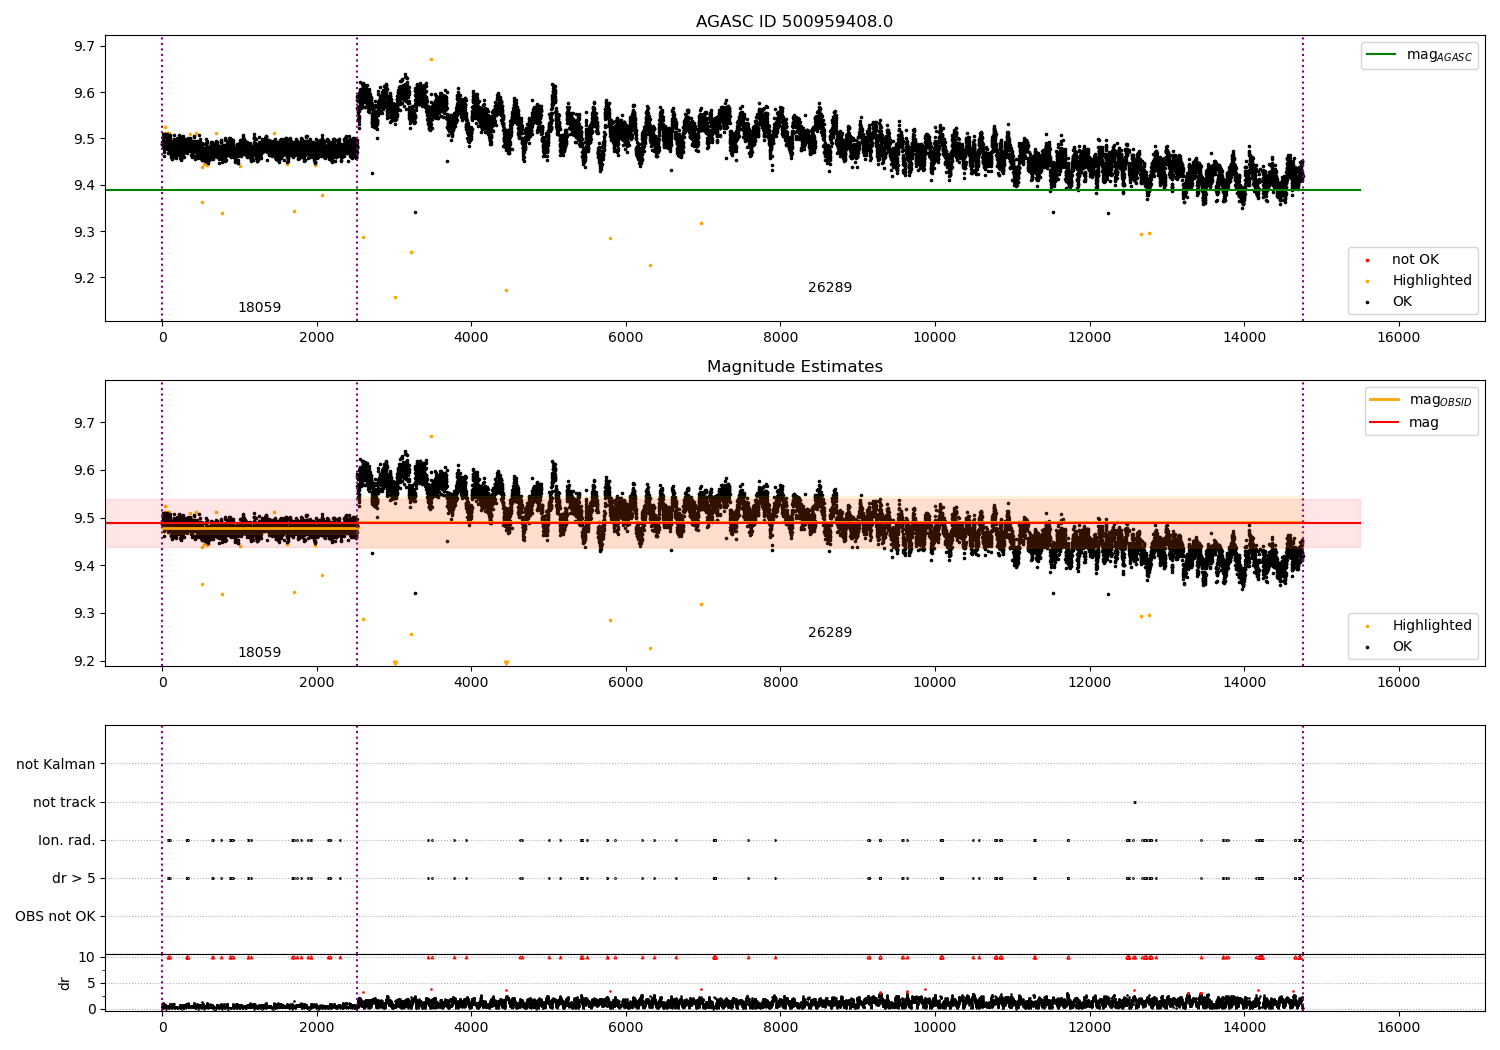Click x-axis tick "6000" under the bottom plot
Screen dimensions: 1500x1050
tap(625, 1028)
